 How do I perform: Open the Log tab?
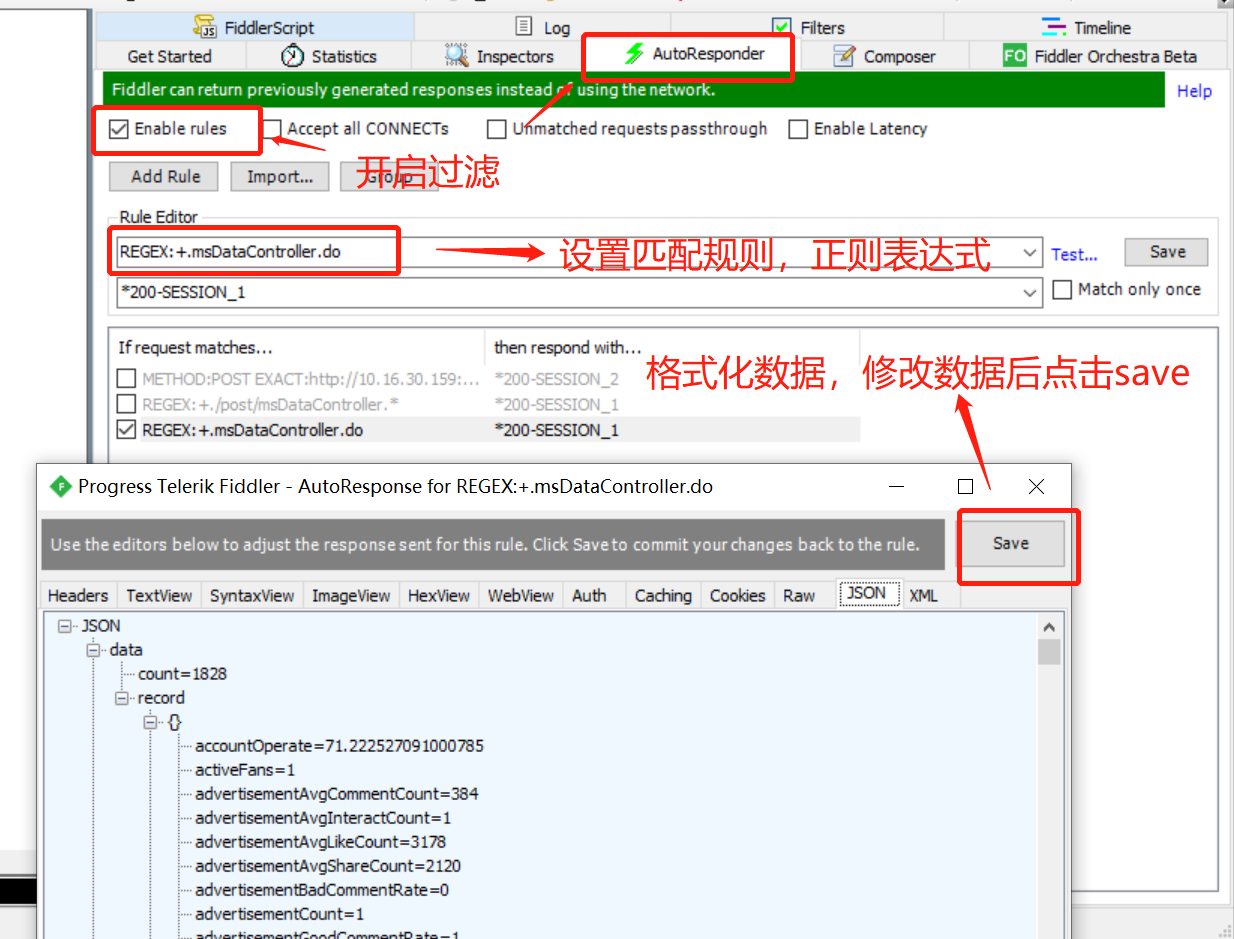542,27
